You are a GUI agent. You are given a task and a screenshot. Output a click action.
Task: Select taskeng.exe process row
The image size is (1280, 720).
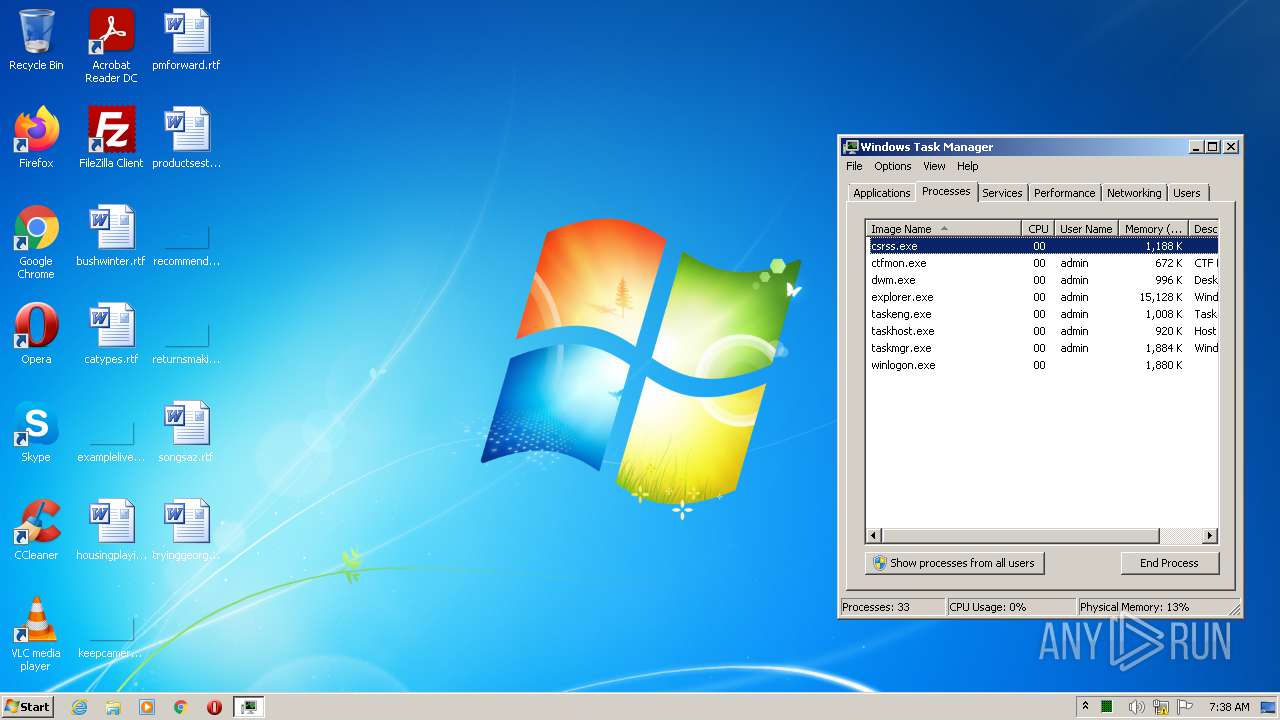point(1042,314)
